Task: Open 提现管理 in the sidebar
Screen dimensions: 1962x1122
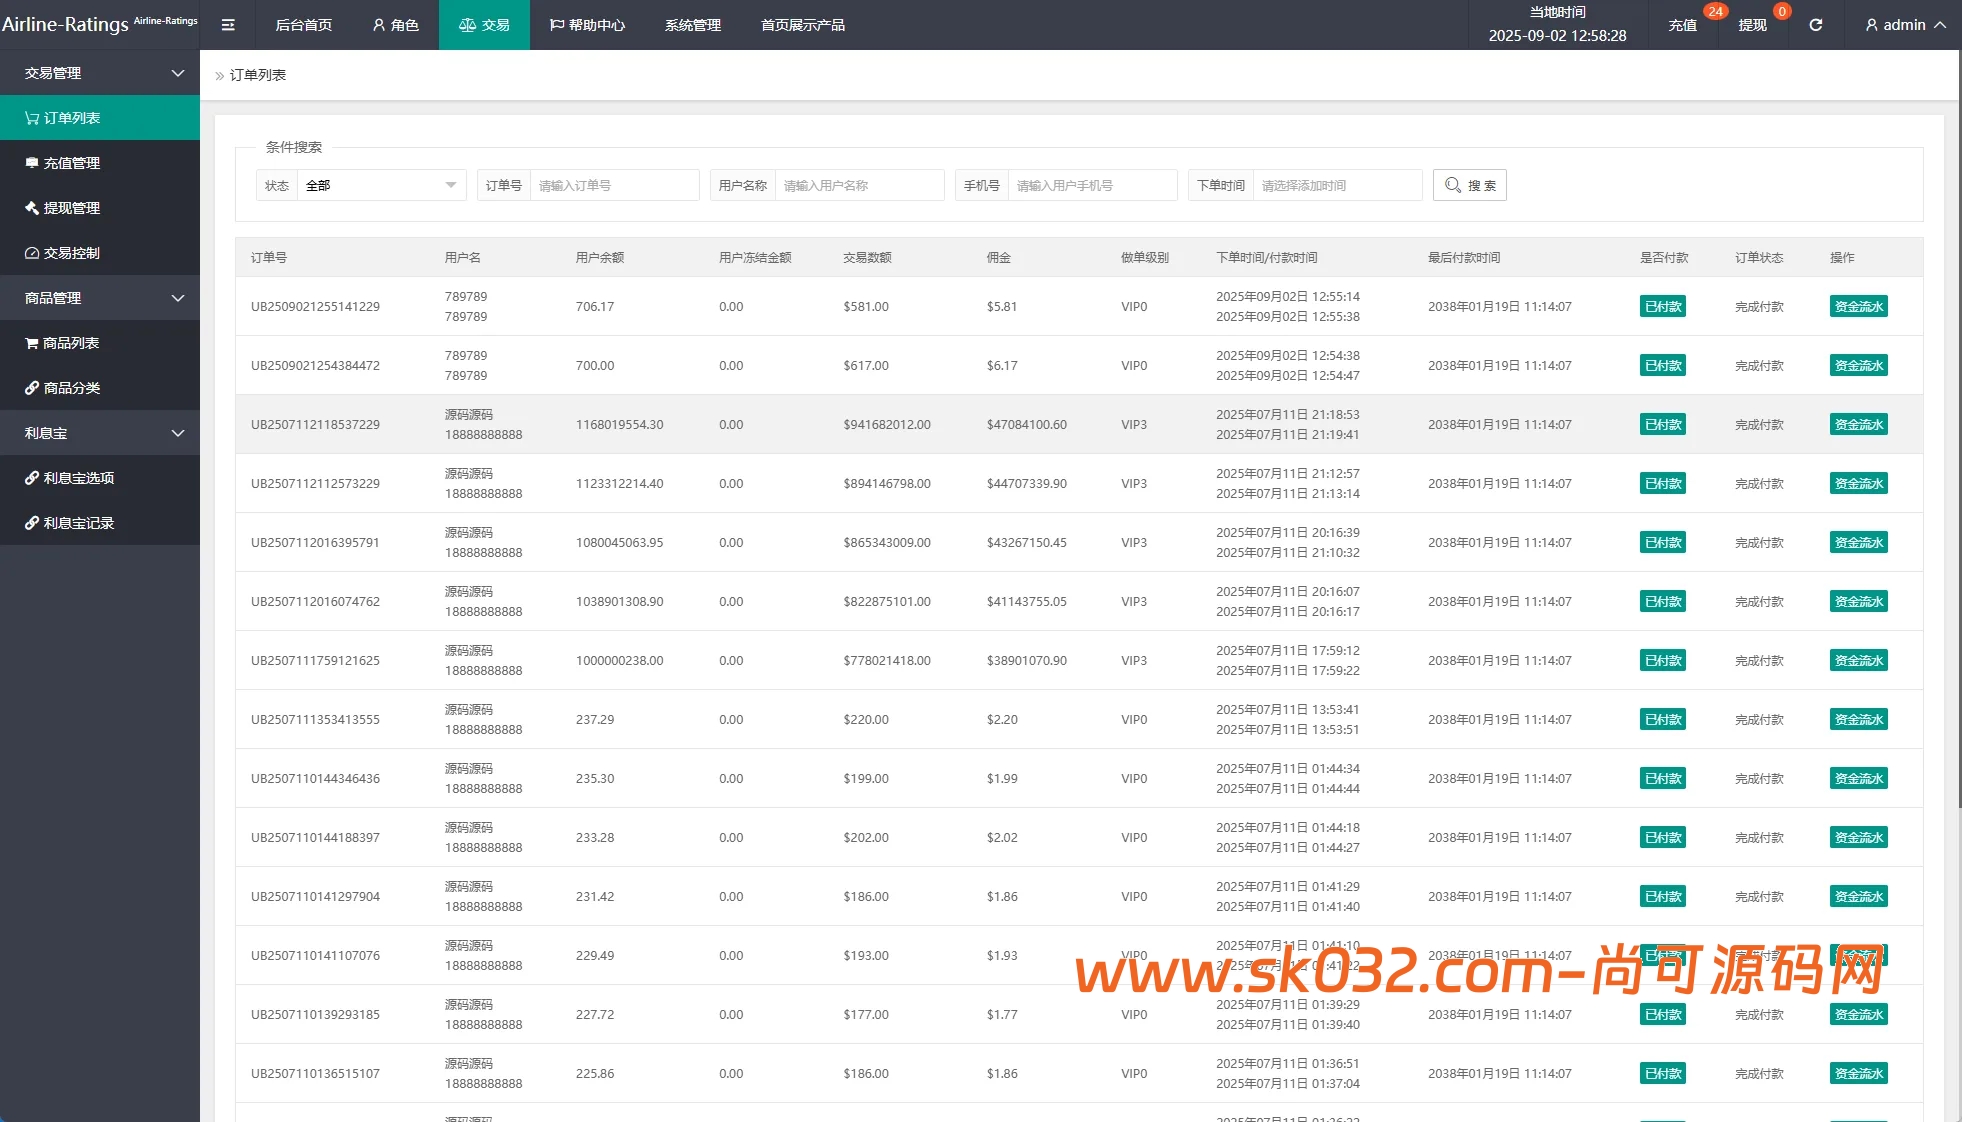Action: [72, 208]
